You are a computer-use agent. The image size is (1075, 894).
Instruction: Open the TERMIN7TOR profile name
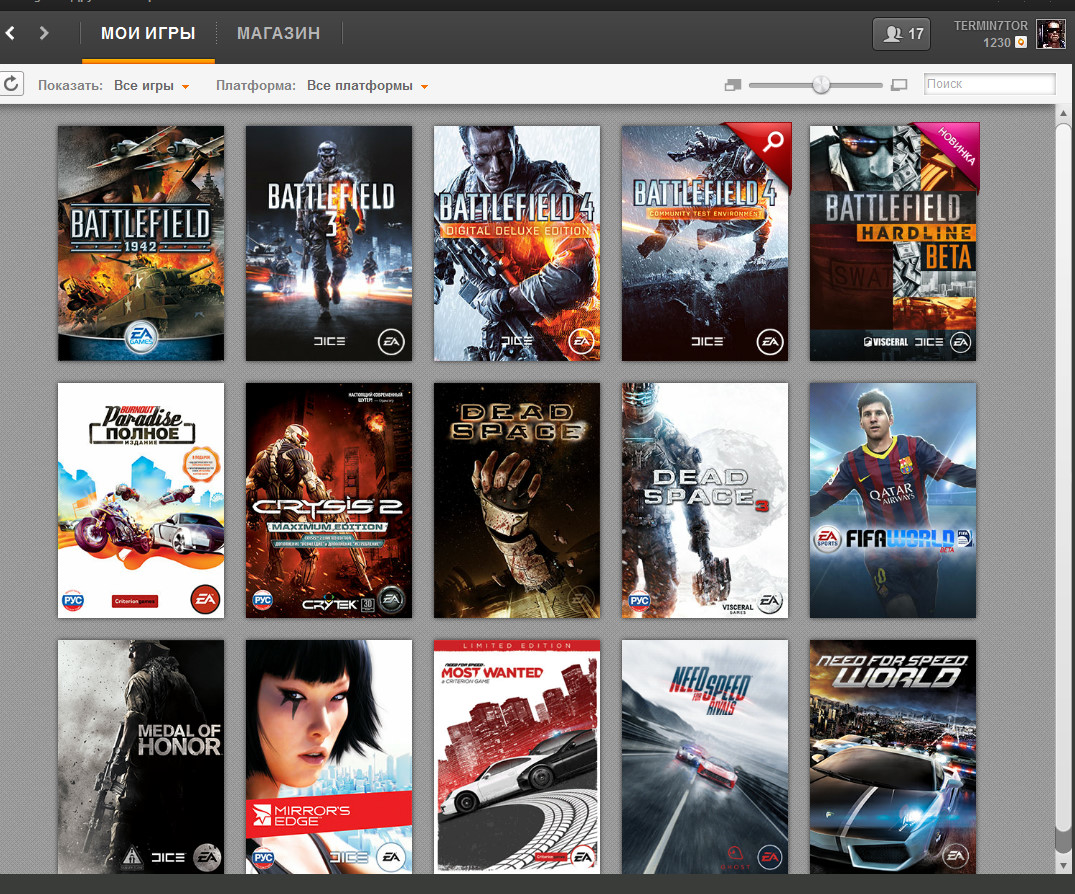coord(991,25)
